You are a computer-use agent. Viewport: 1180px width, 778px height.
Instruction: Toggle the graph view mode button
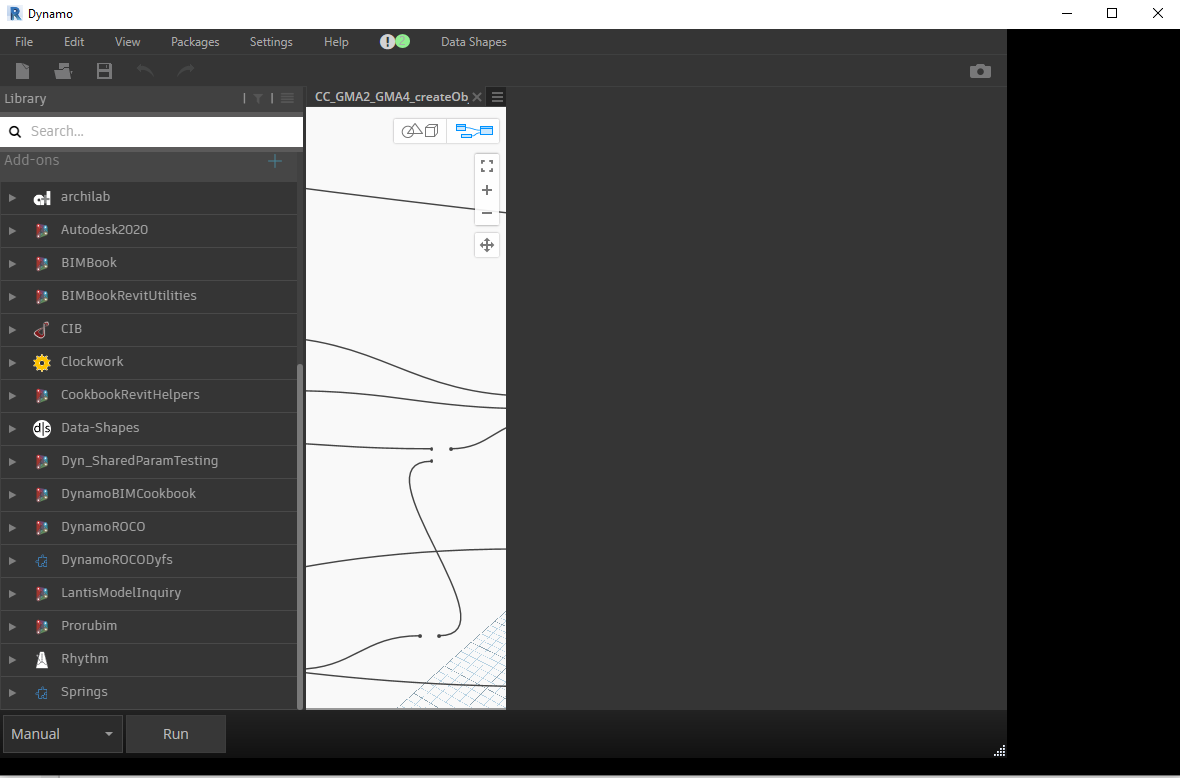(x=472, y=130)
